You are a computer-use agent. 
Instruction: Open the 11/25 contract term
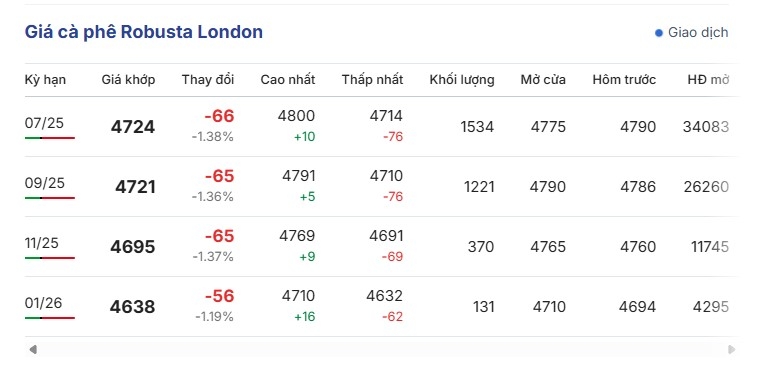coord(42,243)
